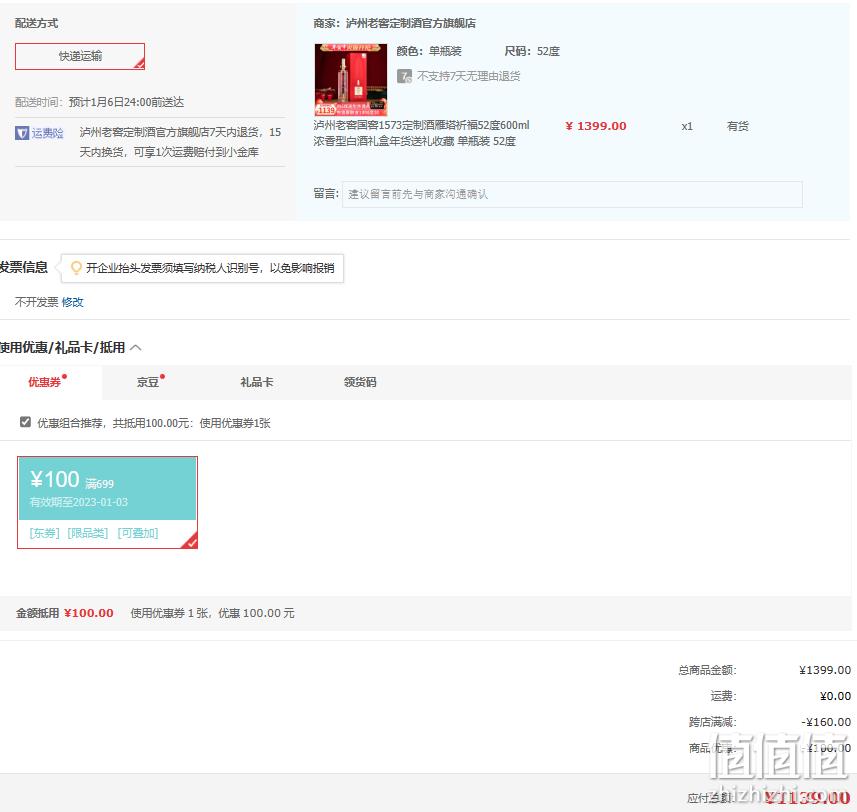Open the 运费险 link
This screenshot has width=857, height=812.
[x=48, y=133]
